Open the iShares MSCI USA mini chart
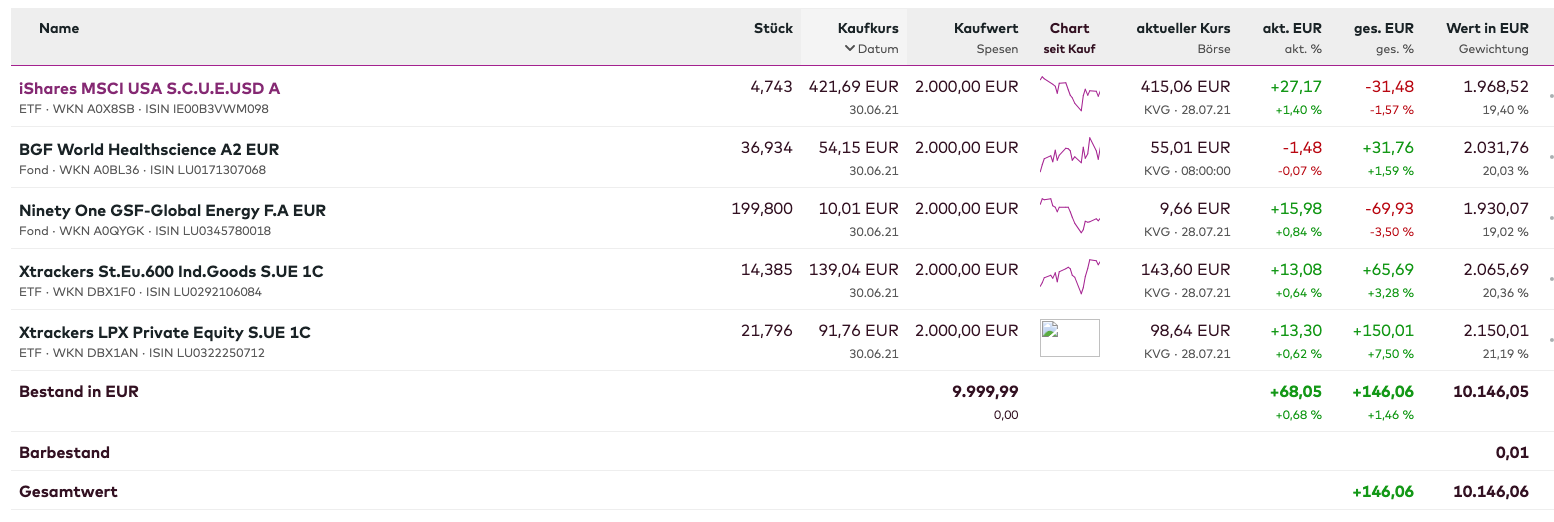The width and height of the screenshot is (1554, 522). click(x=1069, y=93)
